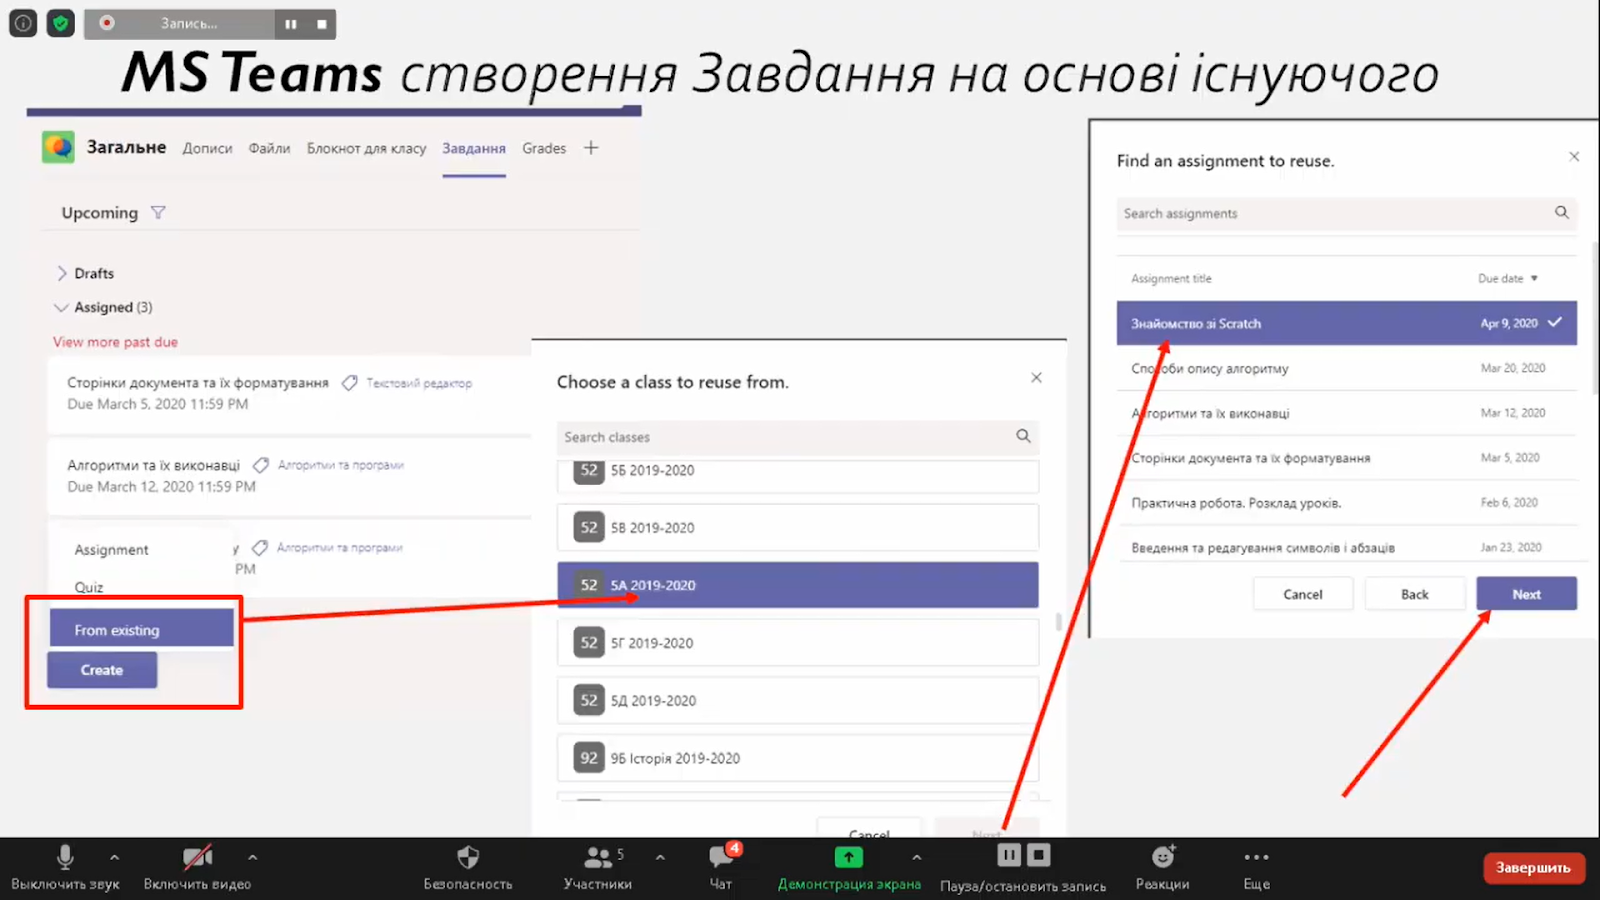Screen dimensions: 1600x900
Task: Open Реакции reactions menu
Action: [x=1162, y=868]
